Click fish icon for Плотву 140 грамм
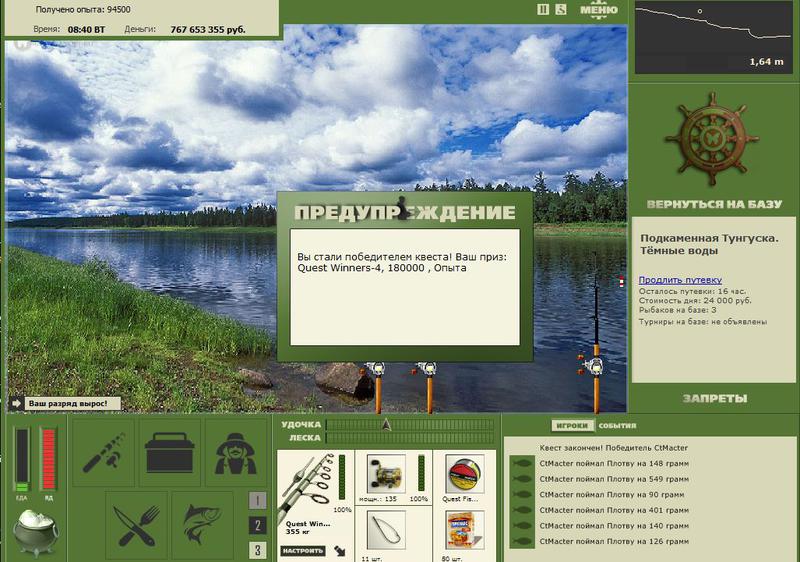The width and height of the screenshot is (800, 562). click(522, 526)
